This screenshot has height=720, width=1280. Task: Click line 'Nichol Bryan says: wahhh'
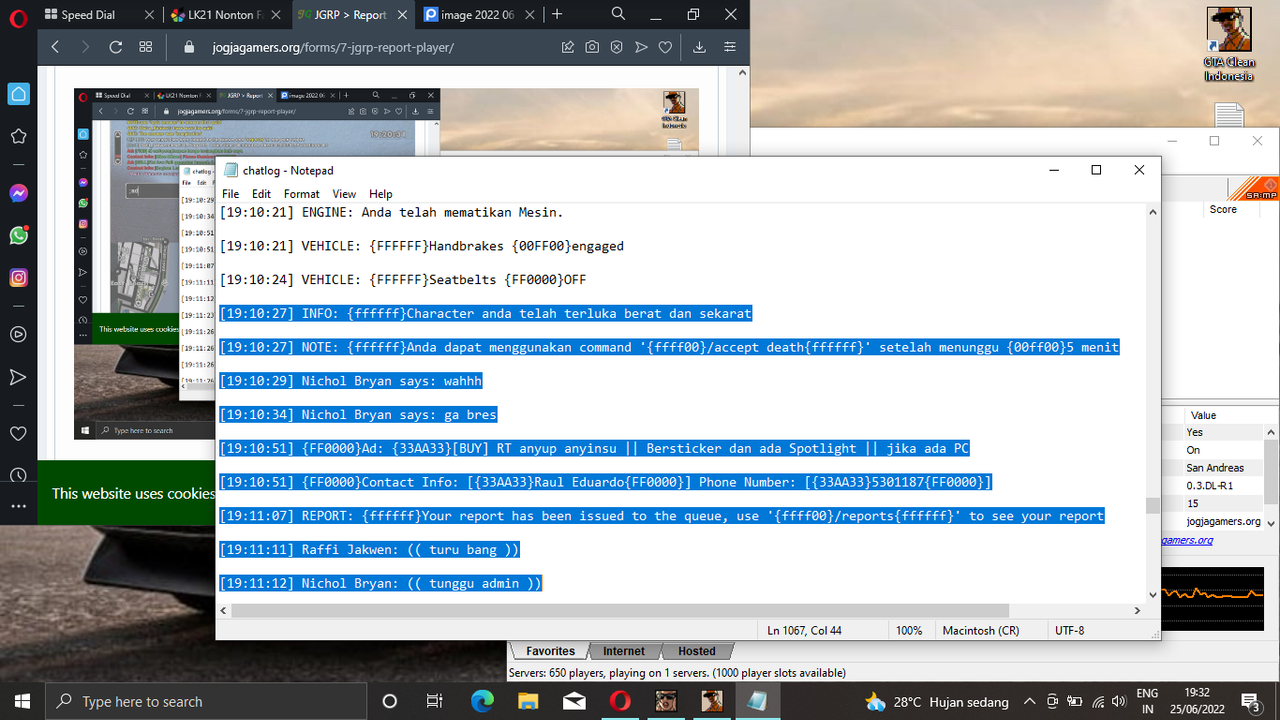(350, 381)
